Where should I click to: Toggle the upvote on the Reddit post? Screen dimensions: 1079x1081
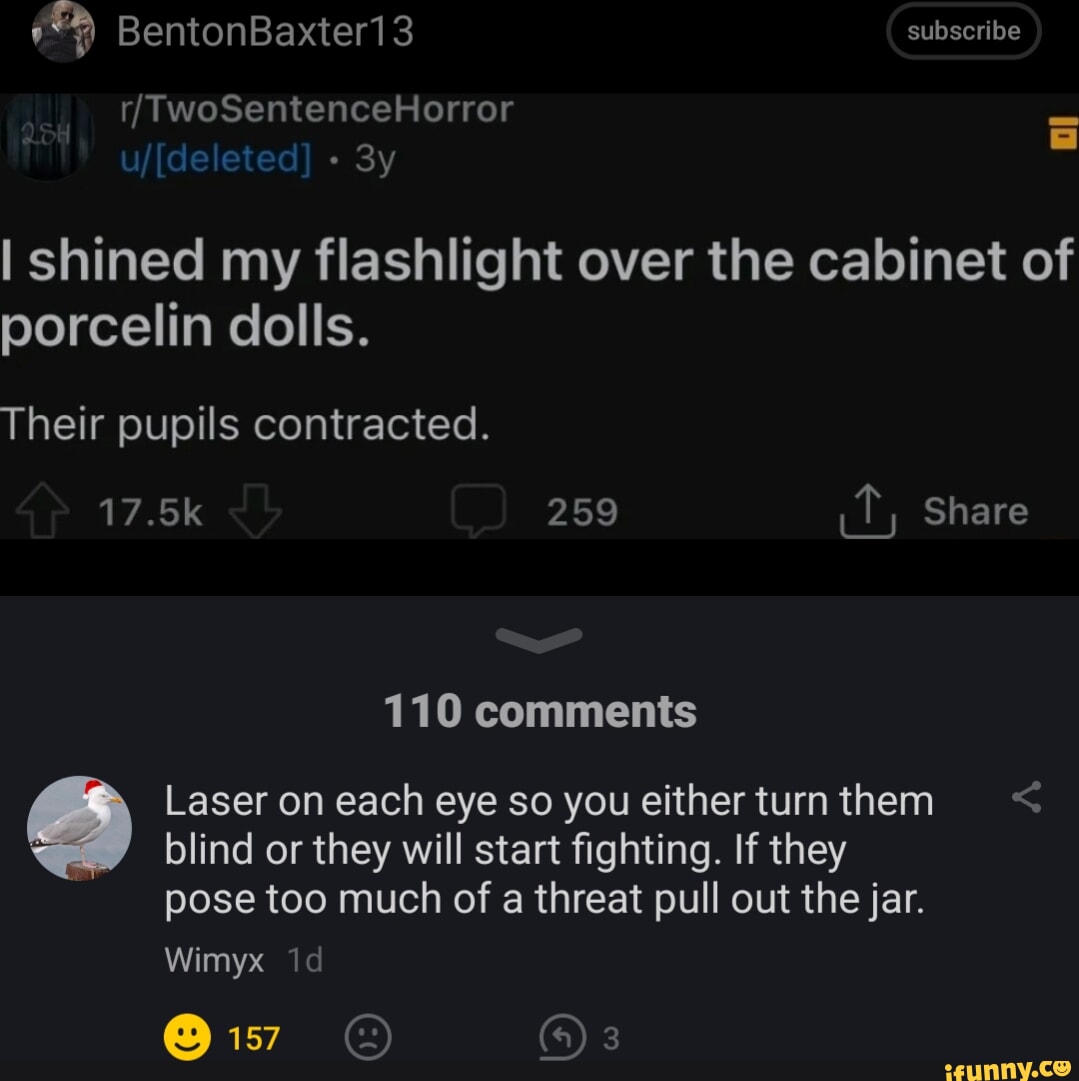click(x=40, y=510)
